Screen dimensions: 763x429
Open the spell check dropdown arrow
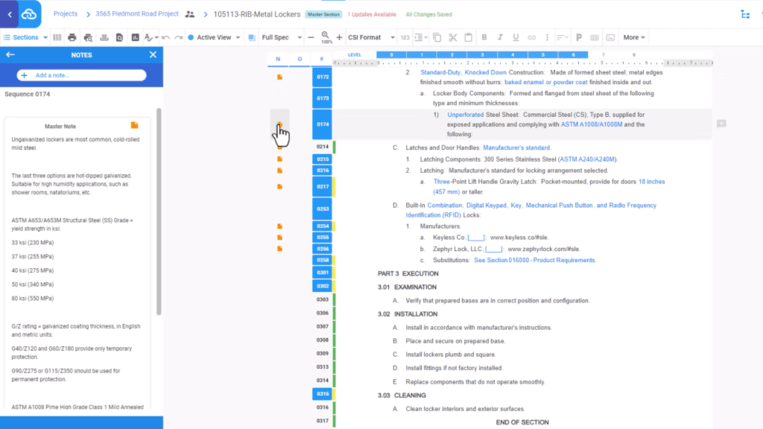156,38
